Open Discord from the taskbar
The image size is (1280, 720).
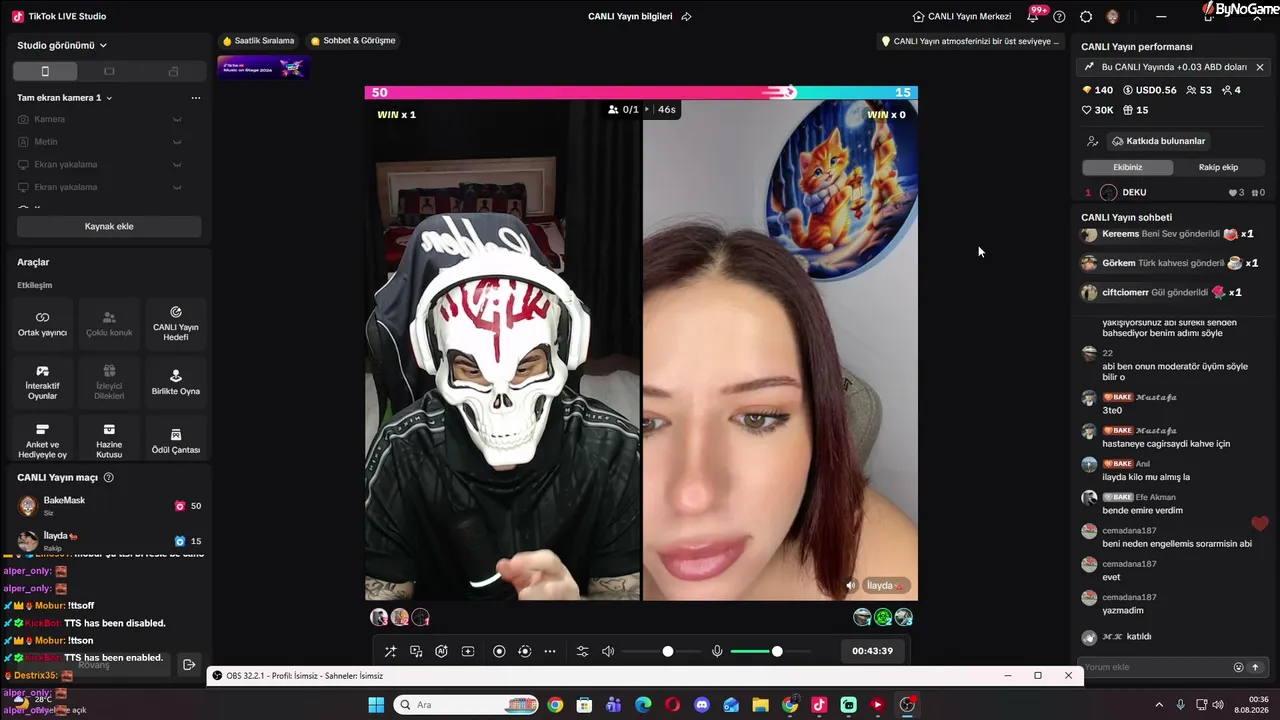[x=702, y=705]
